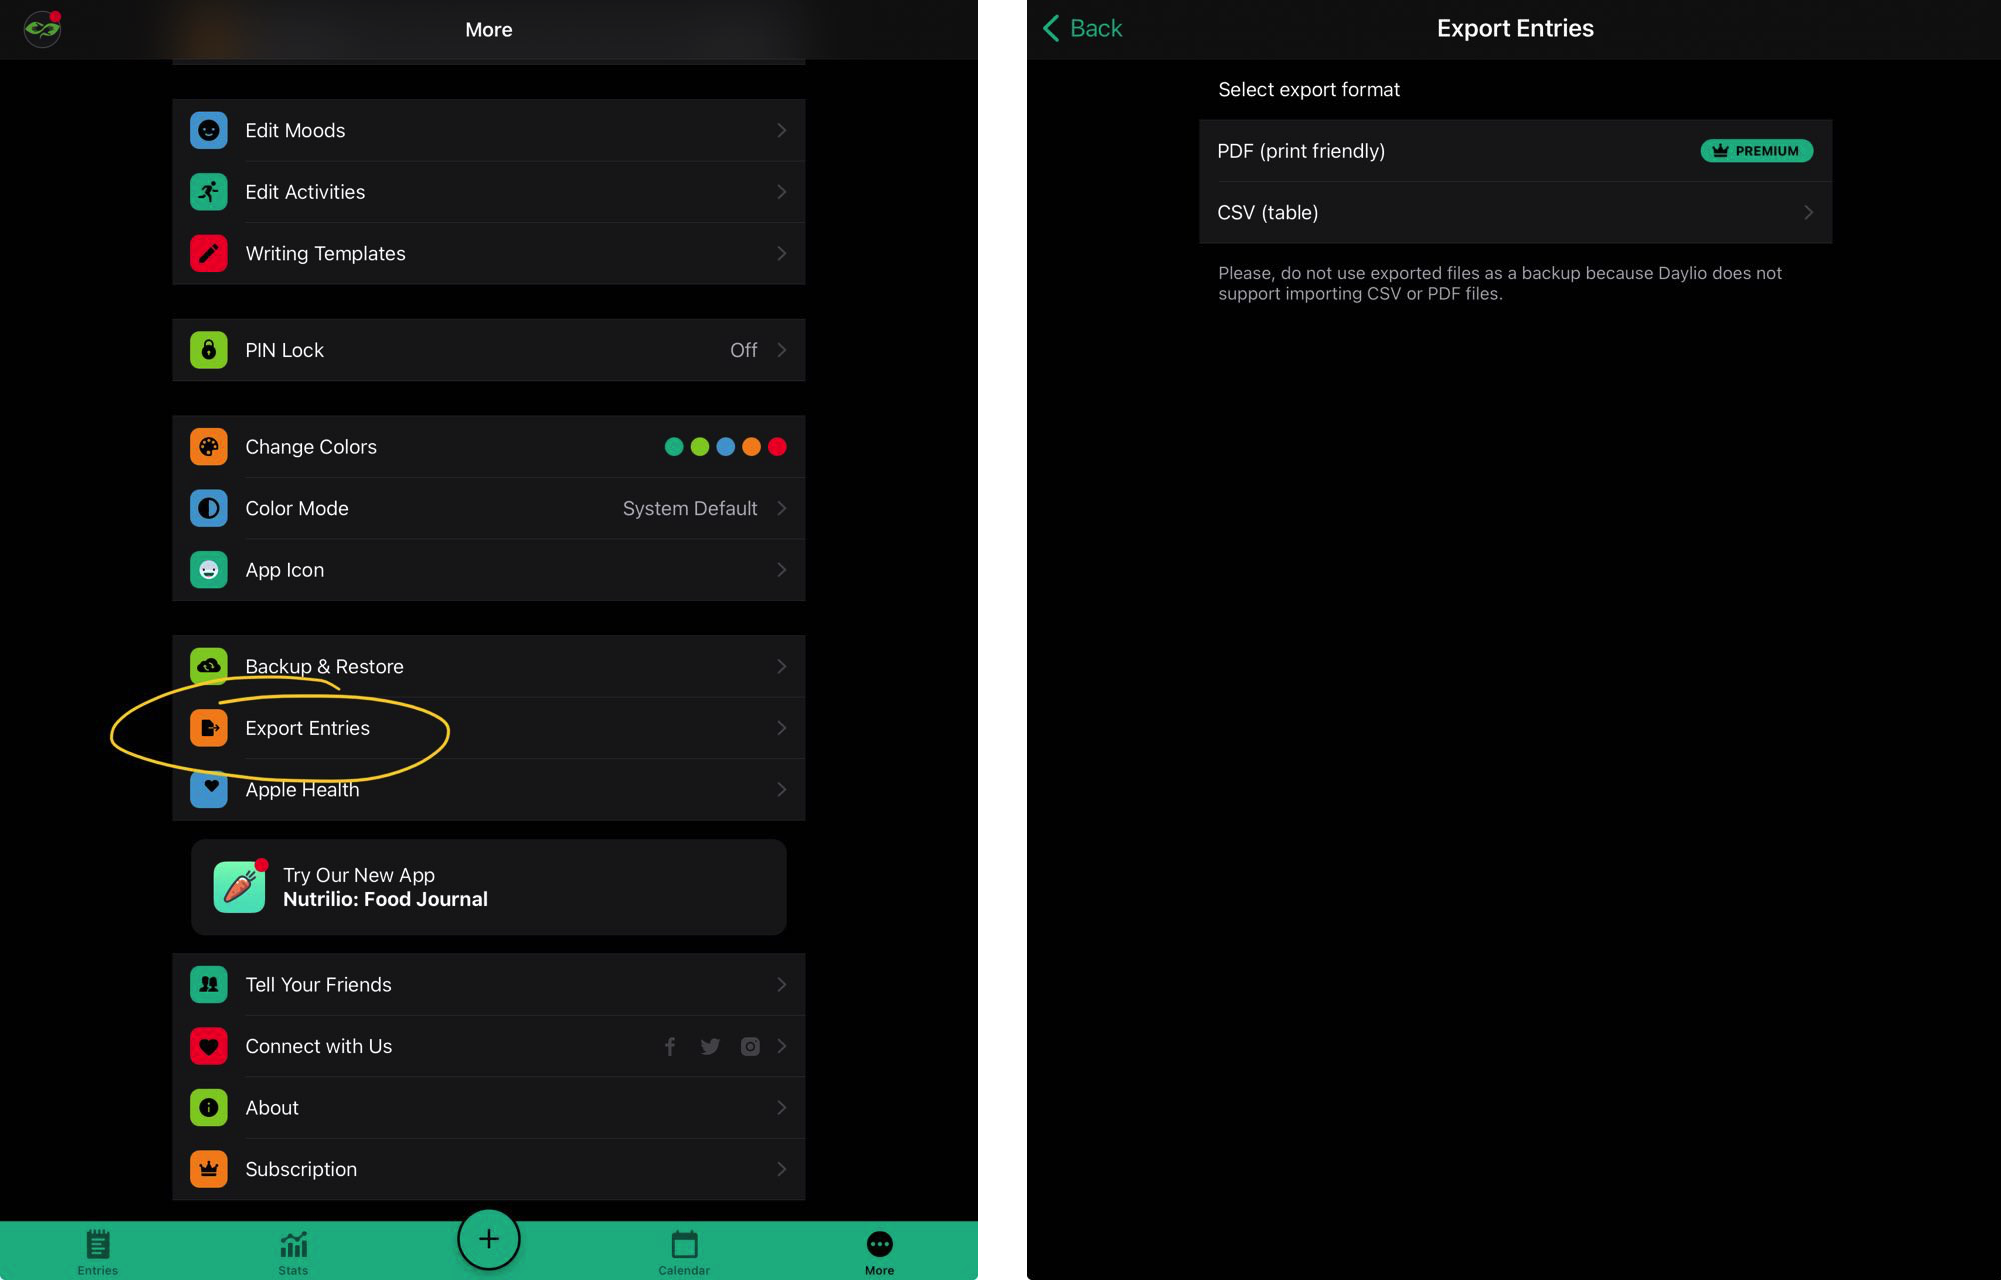Open About section in More
Image resolution: width=2001 pixels, height=1280 pixels.
click(489, 1107)
